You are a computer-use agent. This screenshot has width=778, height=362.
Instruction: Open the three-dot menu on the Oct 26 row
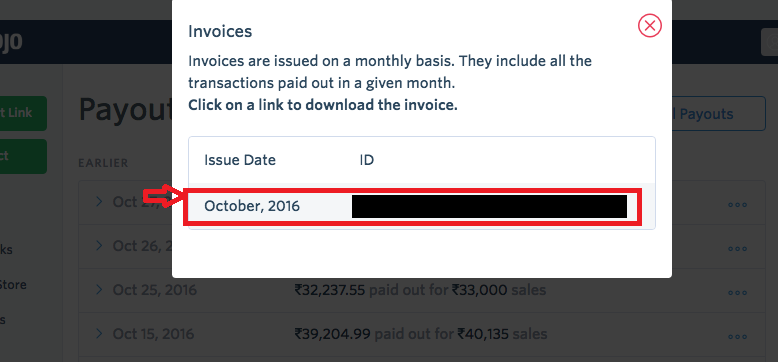[x=737, y=249]
